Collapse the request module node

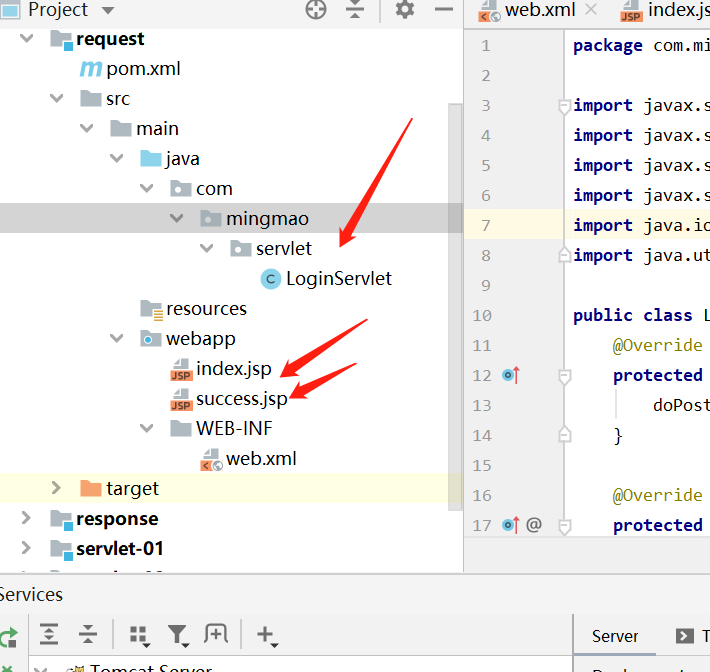27,38
